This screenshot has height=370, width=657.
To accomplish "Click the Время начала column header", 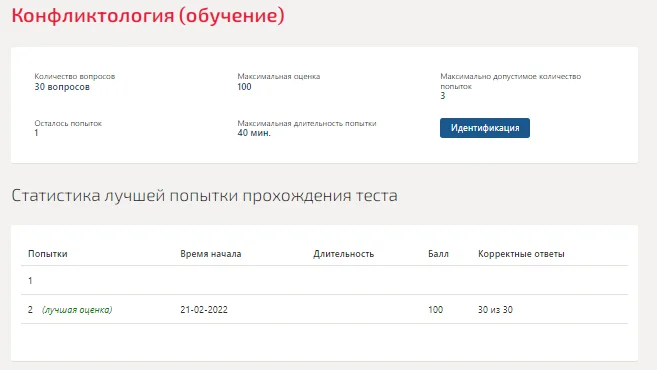I will coord(211,254).
